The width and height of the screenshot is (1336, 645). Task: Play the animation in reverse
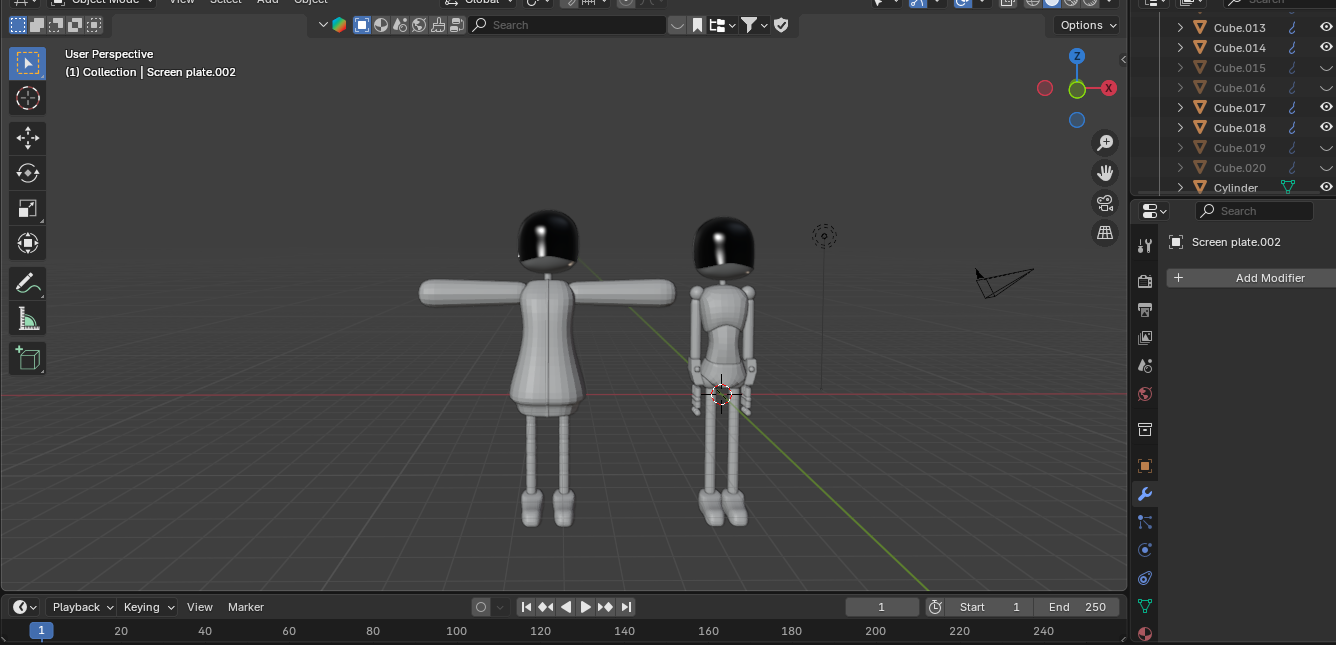tap(566, 607)
